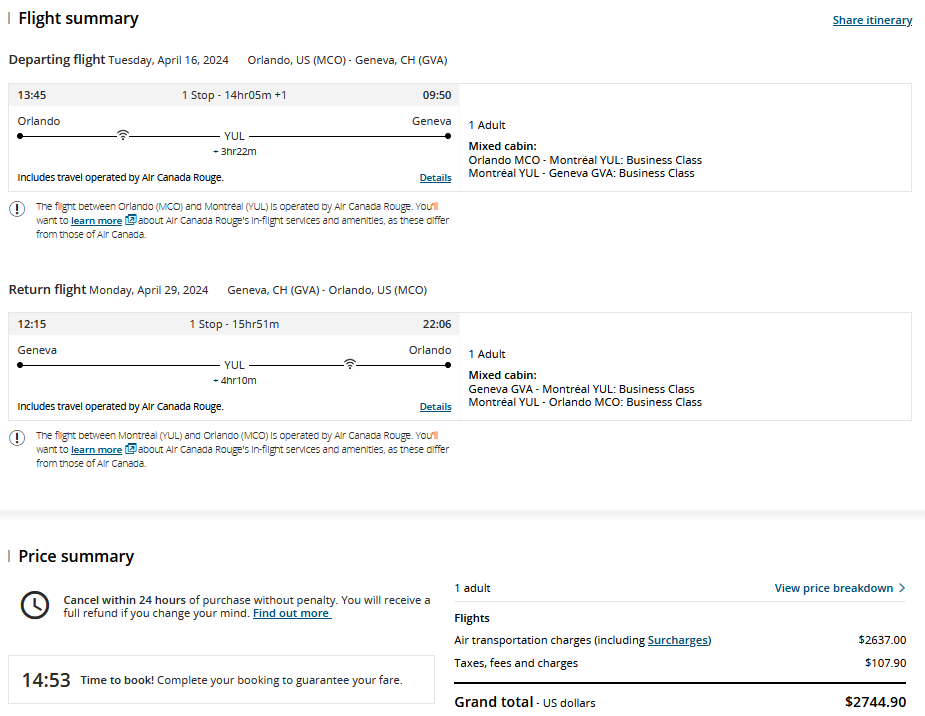Expand View price breakdown
This screenshot has height=716, width=925.
coord(833,588)
